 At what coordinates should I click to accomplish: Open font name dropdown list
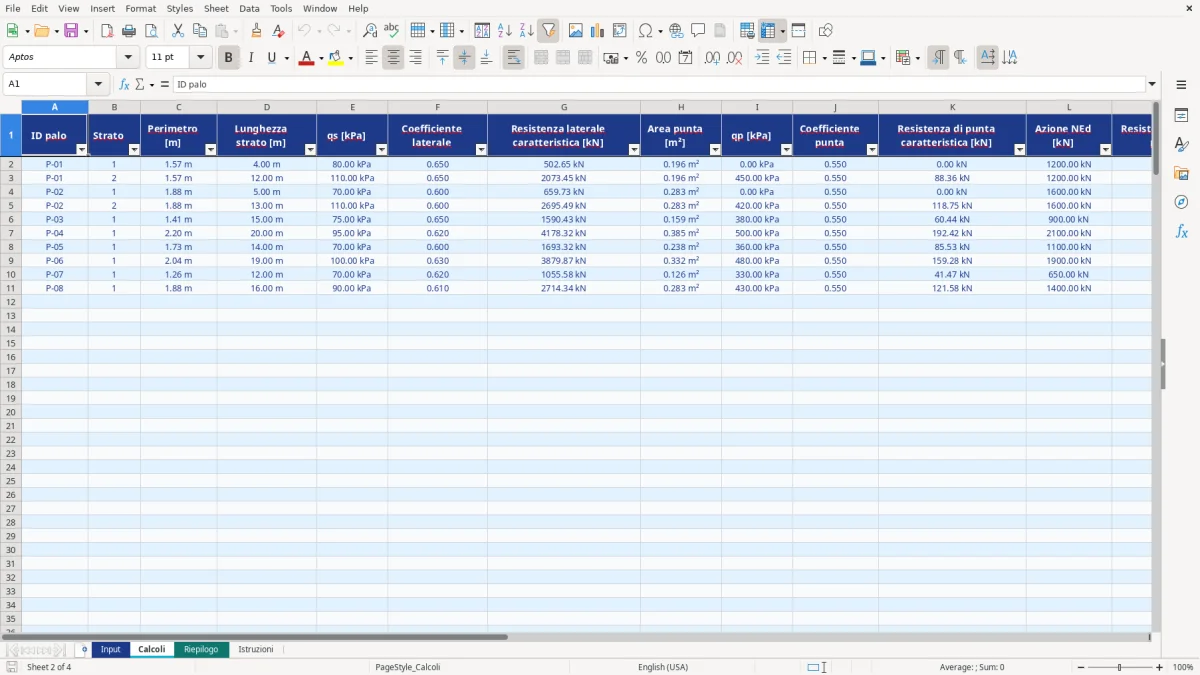tap(128, 58)
